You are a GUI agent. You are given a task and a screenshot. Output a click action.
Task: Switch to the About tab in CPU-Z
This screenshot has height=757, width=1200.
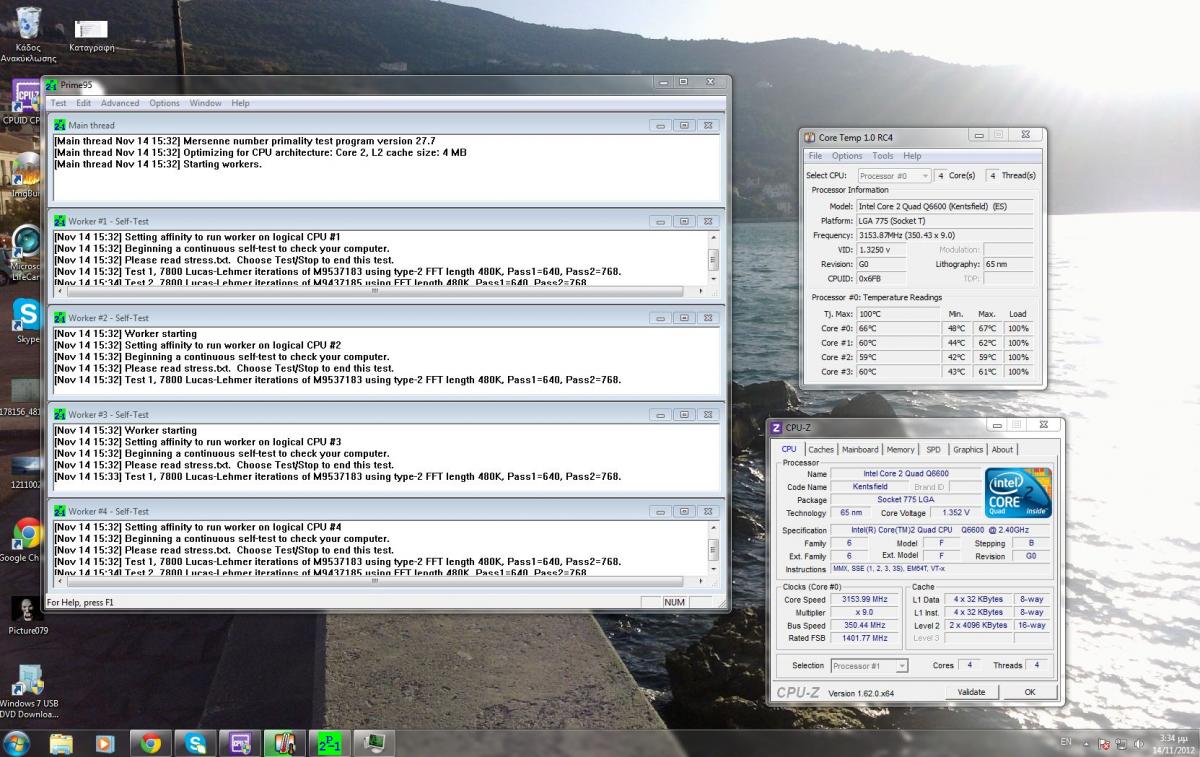[1002, 450]
